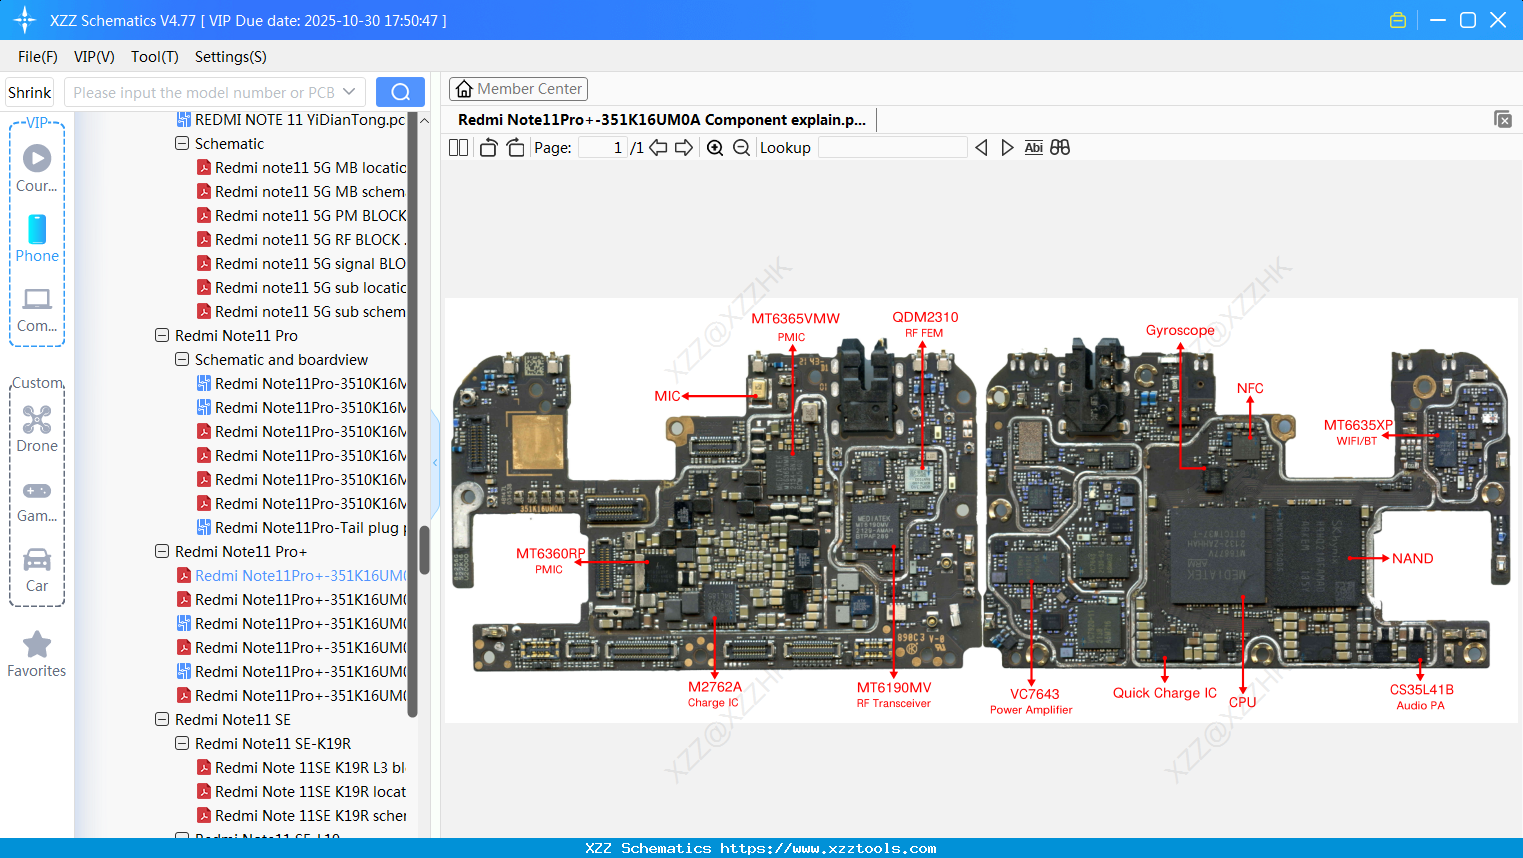Viewport: 1523px width, 858px height.
Task: Rotate the PDF page counterclockwise
Action: (x=487, y=147)
